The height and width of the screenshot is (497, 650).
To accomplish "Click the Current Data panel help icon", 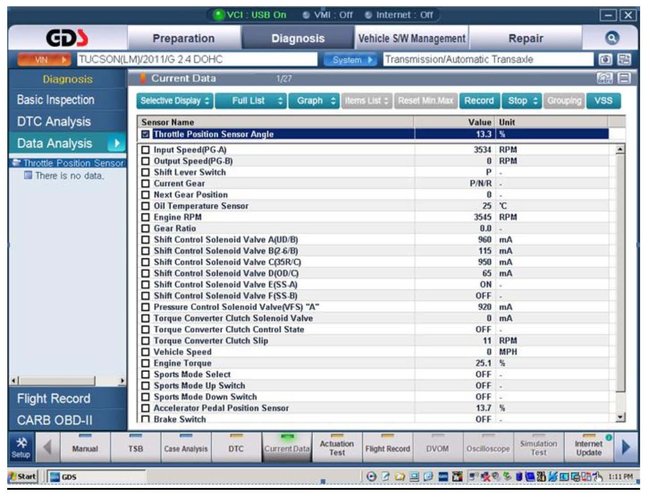I will click(x=604, y=78).
